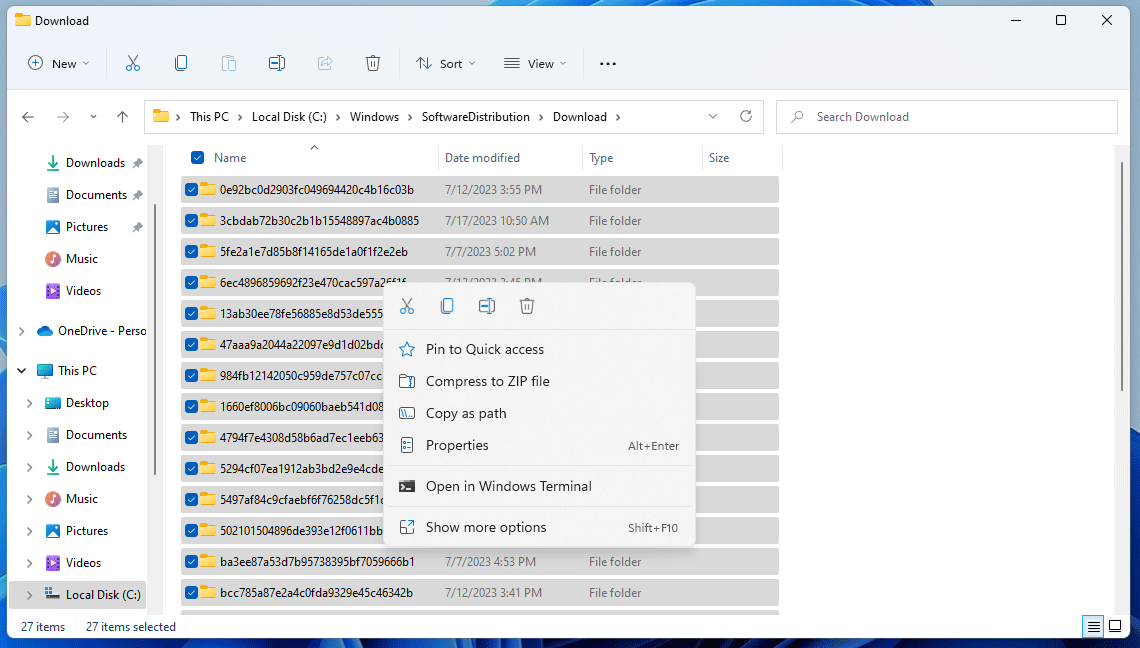Expand the OneDrive - Personal tree node
Viewport: 1140px width, 648px height.
pyautogui.click(x=22, y=331)
